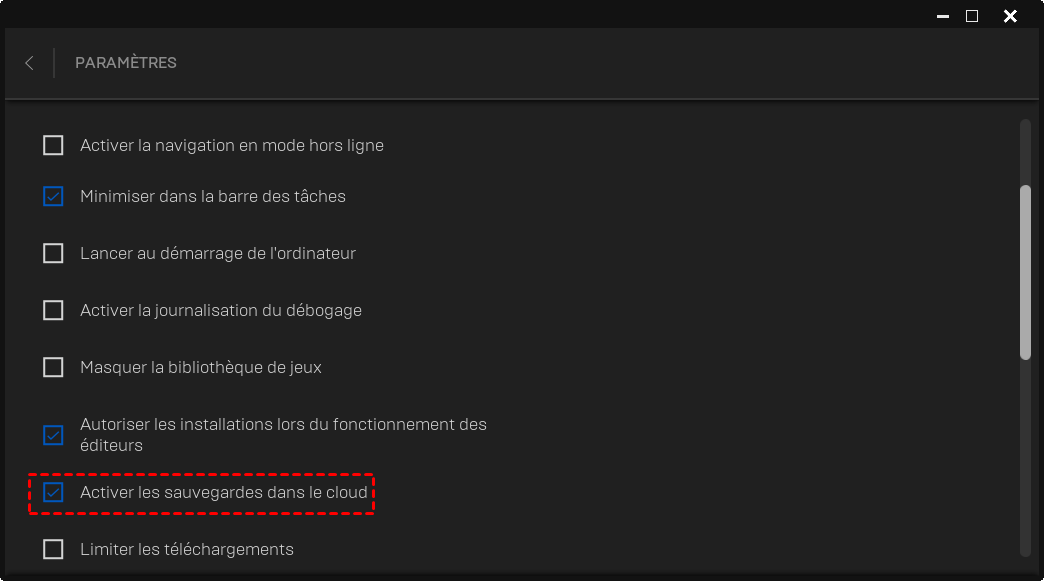Click the vertical scrollbar thumb
Viewport: 1044px width, 581px height.
tap(1025, 272)
